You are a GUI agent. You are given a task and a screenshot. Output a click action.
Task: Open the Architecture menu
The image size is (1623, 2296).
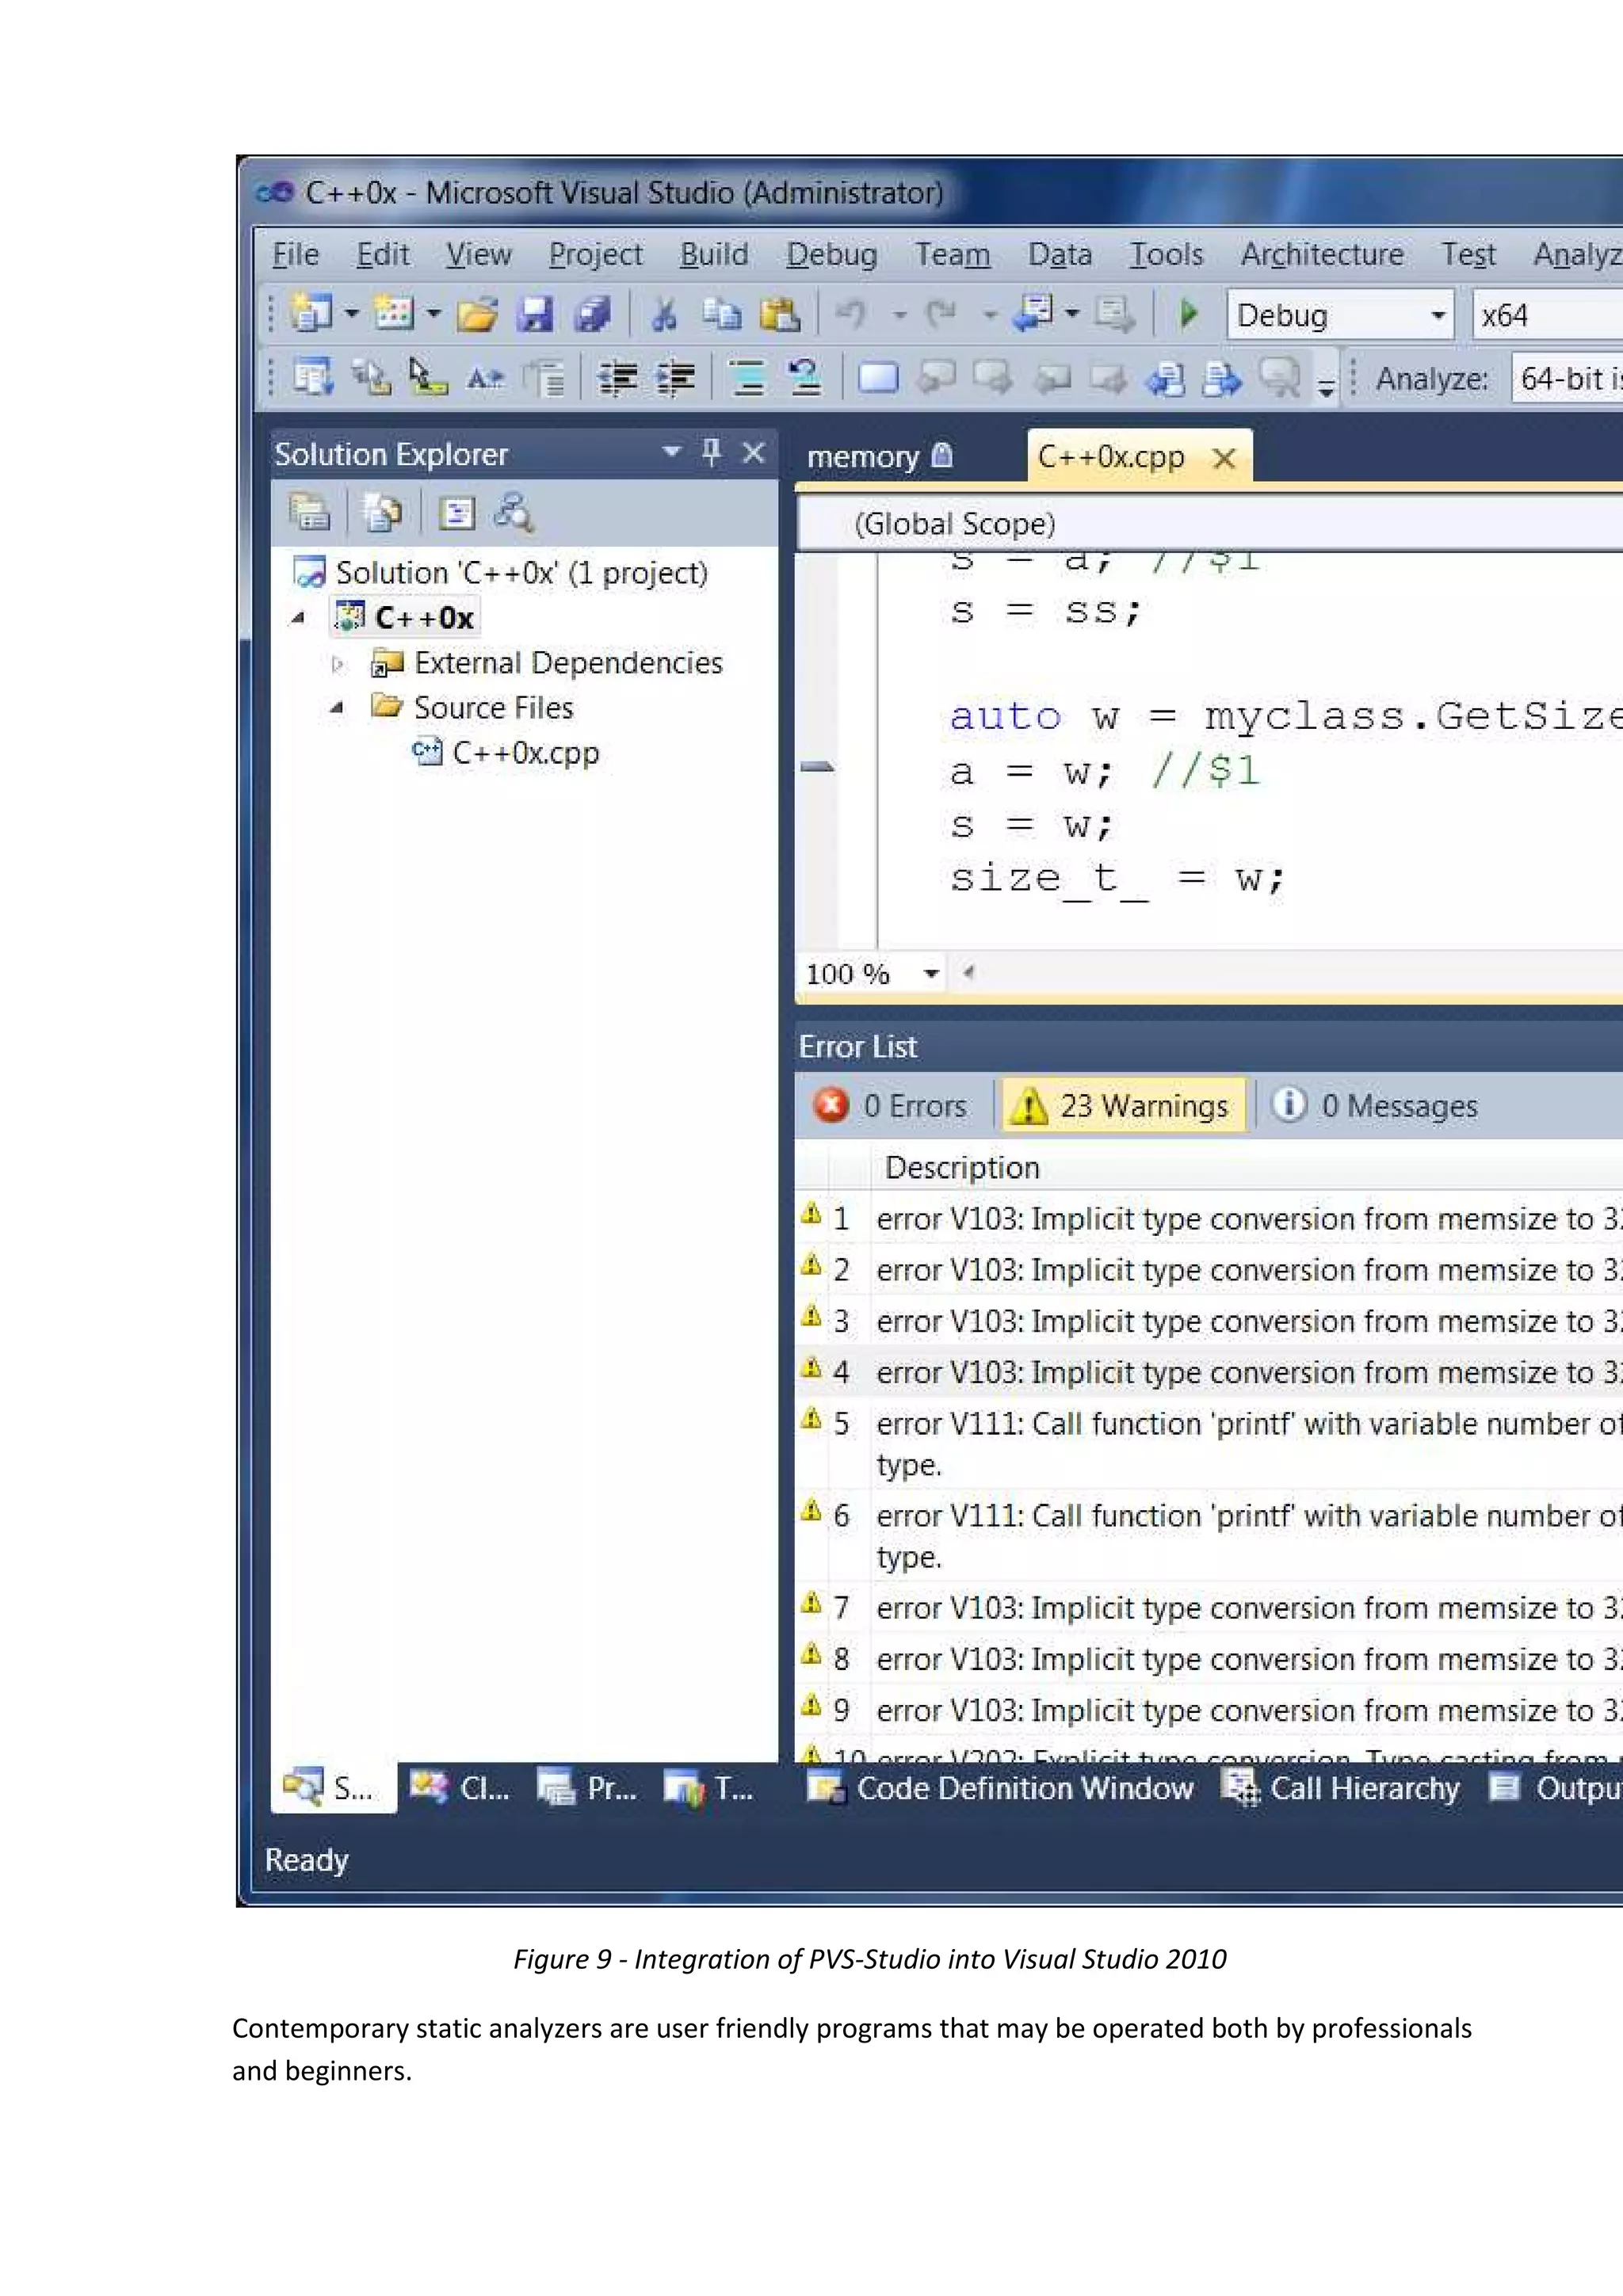click(x=1321, y=254)
